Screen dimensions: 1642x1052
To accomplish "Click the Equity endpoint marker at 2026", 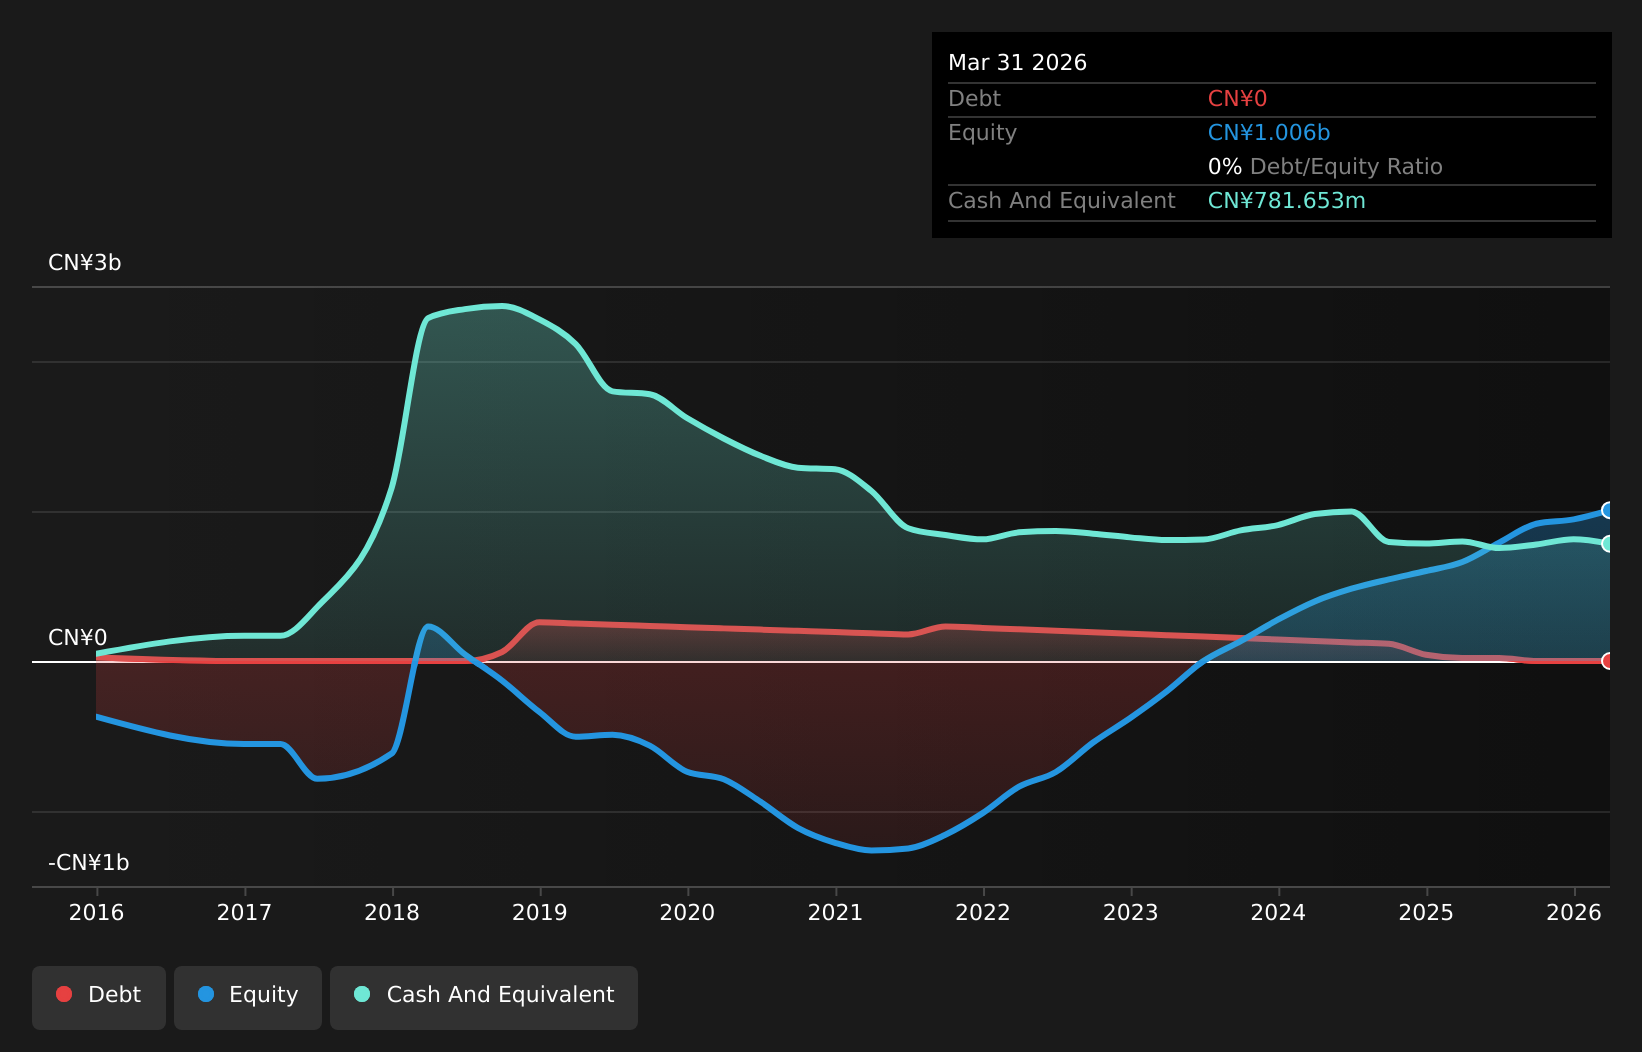I will (1608, 510).
